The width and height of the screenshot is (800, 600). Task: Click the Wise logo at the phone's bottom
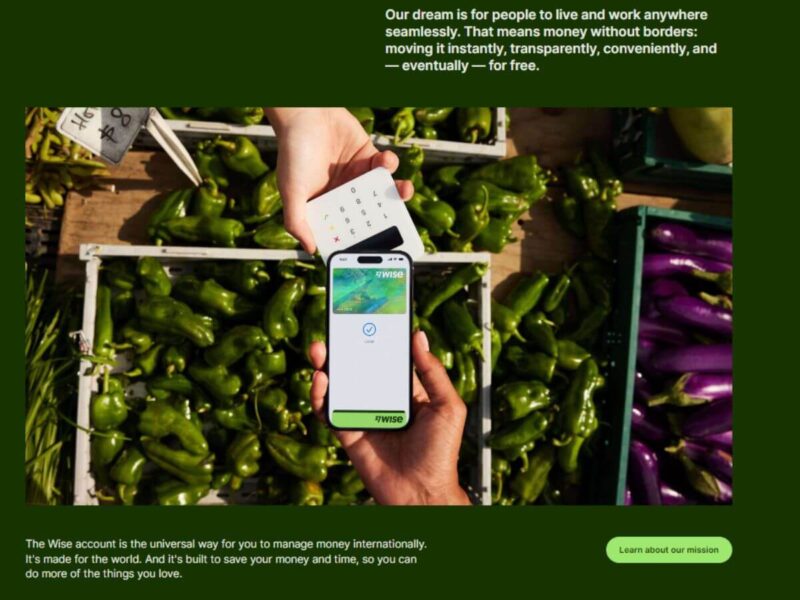click(x=389, y=419)
